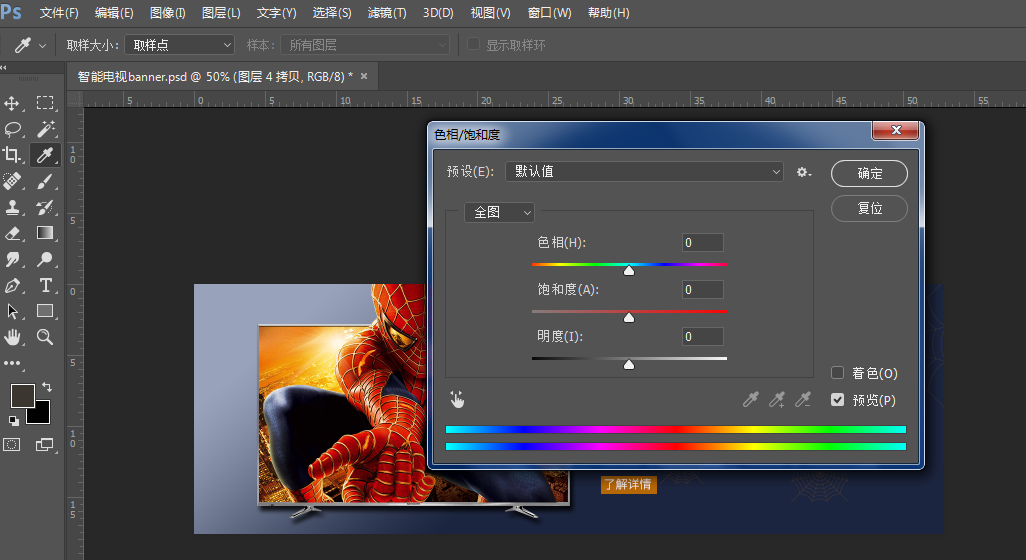Open the 选择(S) menu

(332, 12)
